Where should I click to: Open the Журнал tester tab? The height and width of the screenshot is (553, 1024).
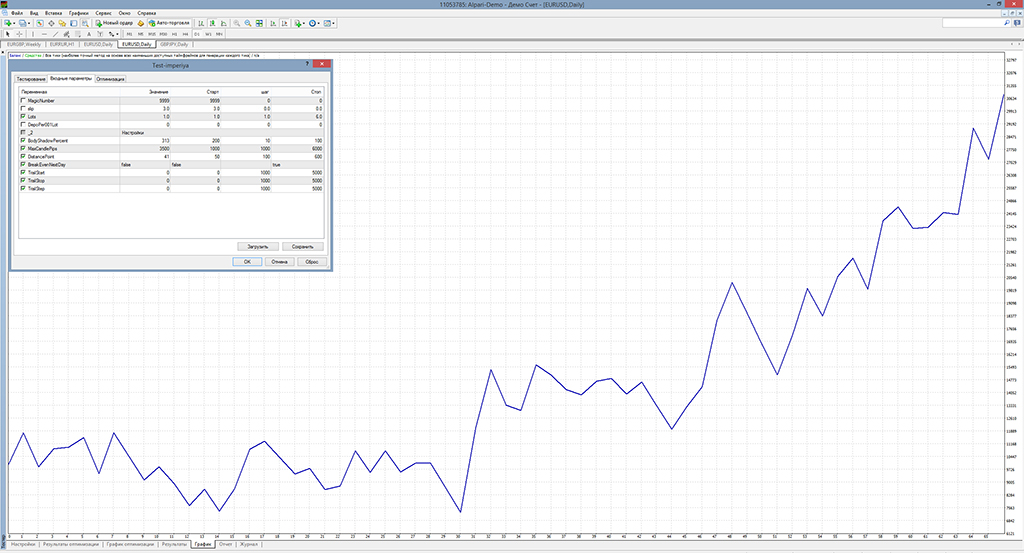click(x=249, y=544)
